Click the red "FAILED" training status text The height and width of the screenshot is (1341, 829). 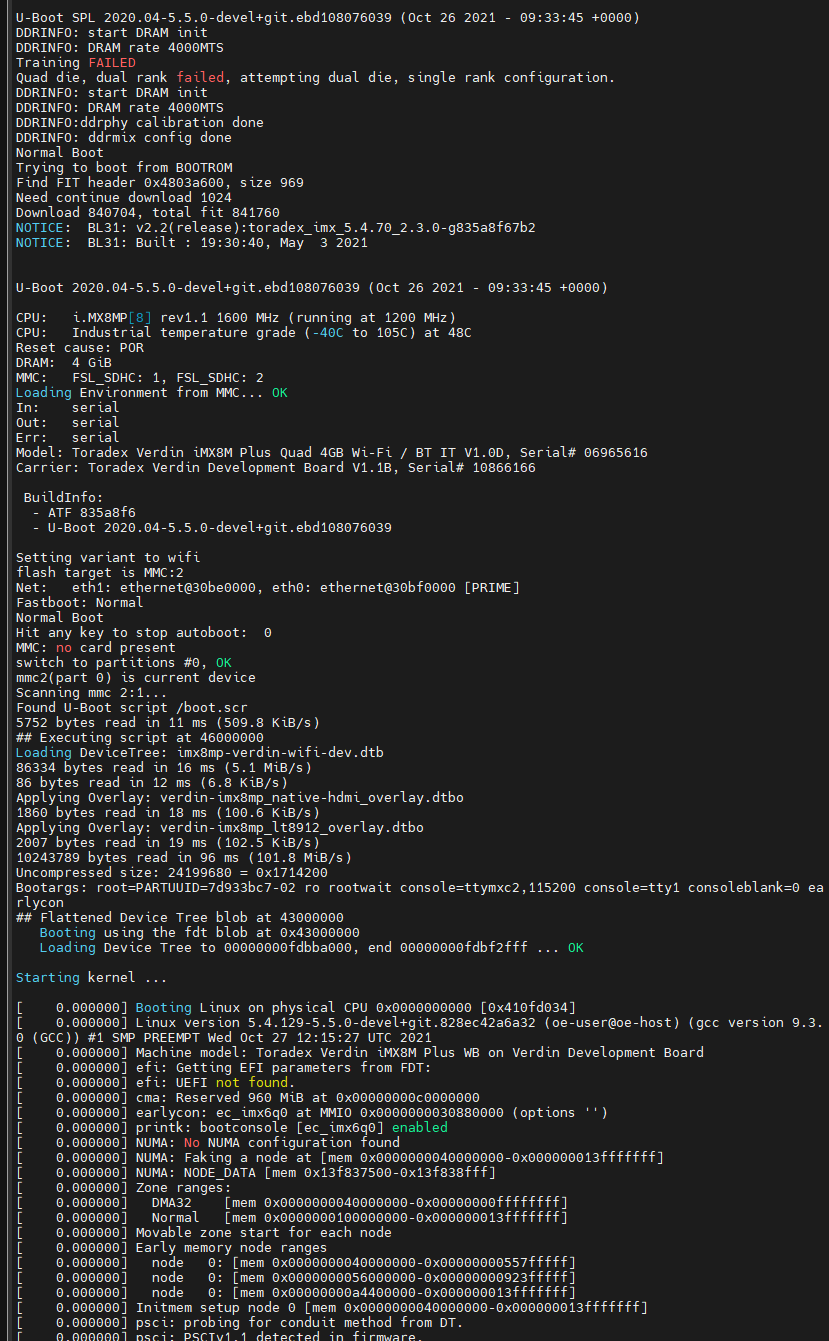pos(112,62)
